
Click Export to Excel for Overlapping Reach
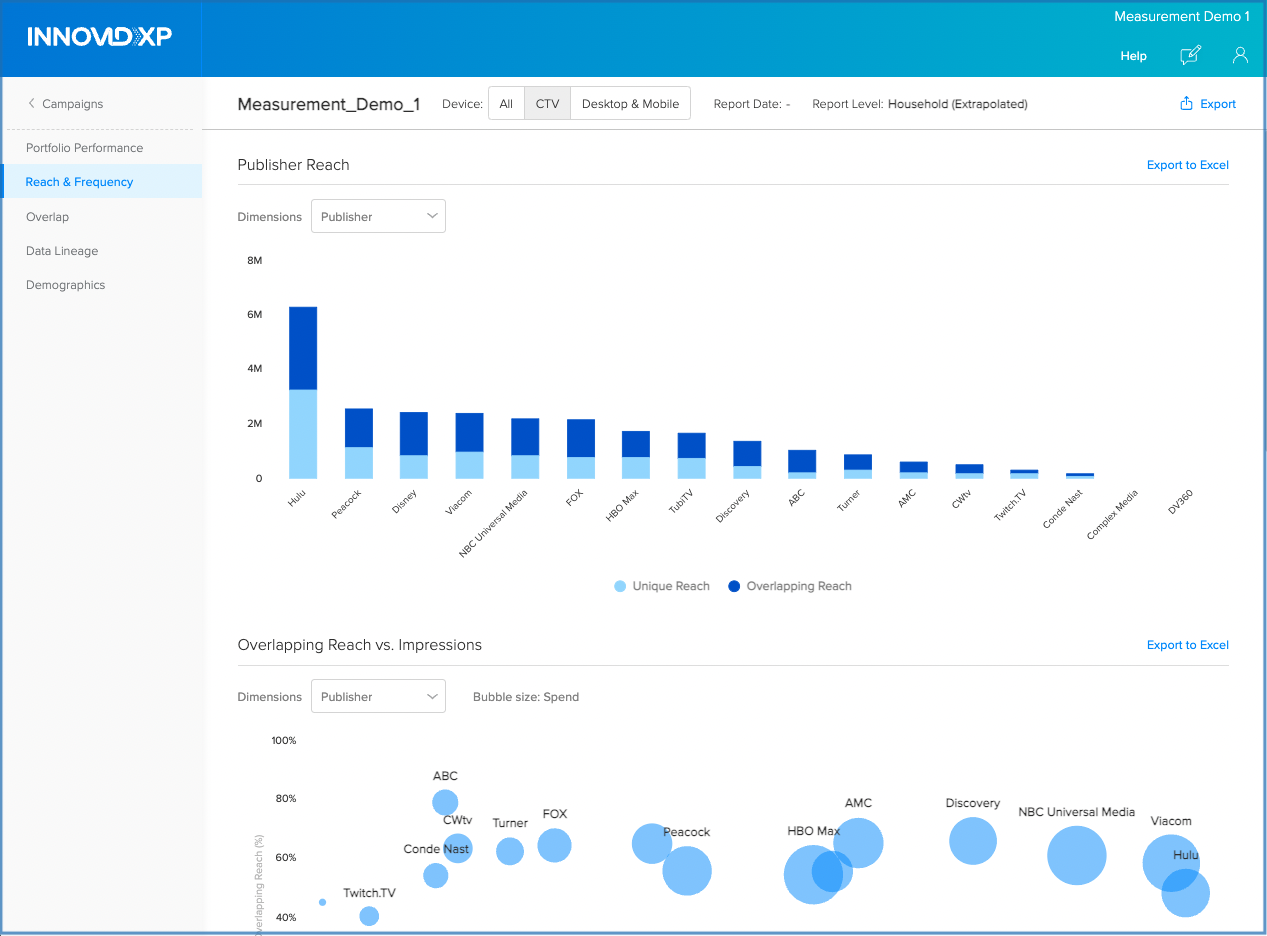tap(1187, 645)
